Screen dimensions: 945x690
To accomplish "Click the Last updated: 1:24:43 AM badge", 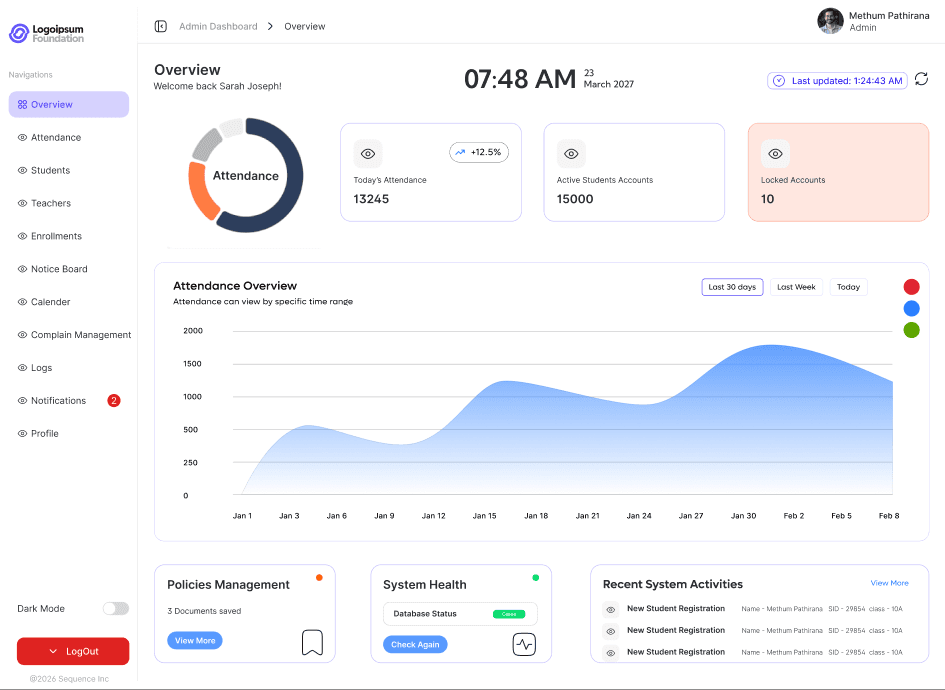I will (837, 81).
